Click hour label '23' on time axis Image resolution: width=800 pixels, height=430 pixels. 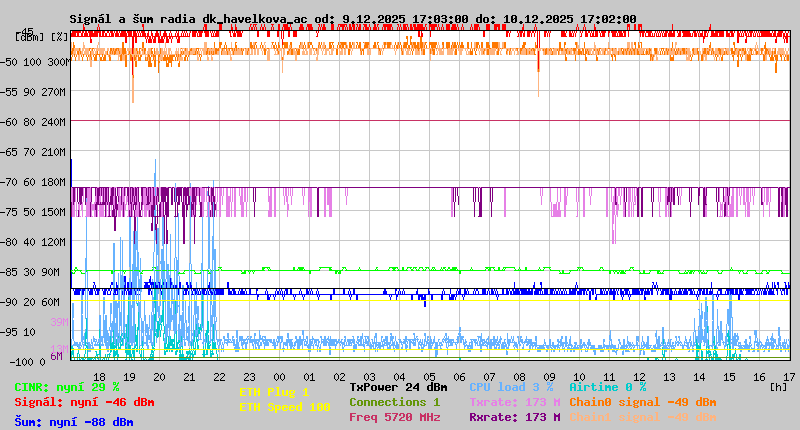tap(249, 377)
